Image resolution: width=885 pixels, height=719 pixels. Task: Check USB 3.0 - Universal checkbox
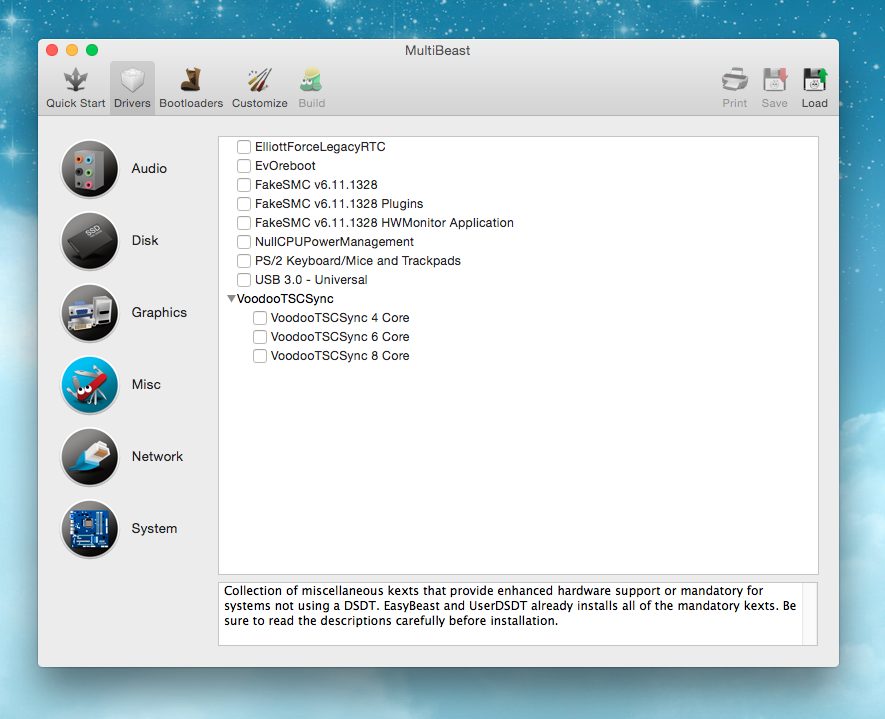click(x=244, y=280)
